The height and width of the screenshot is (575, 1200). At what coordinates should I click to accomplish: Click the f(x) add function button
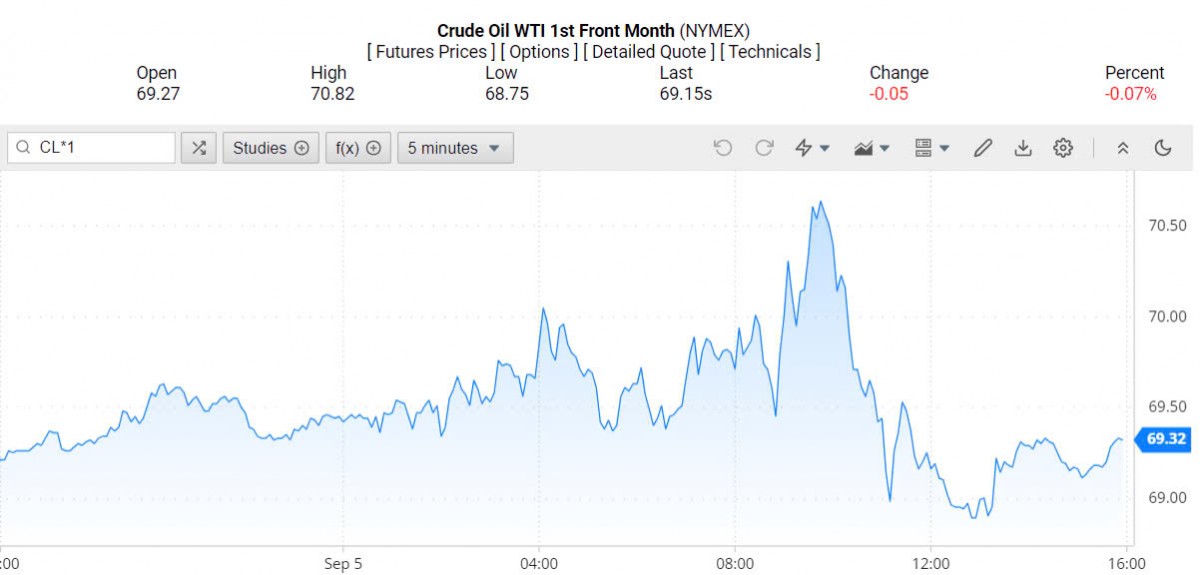[358, 148]
